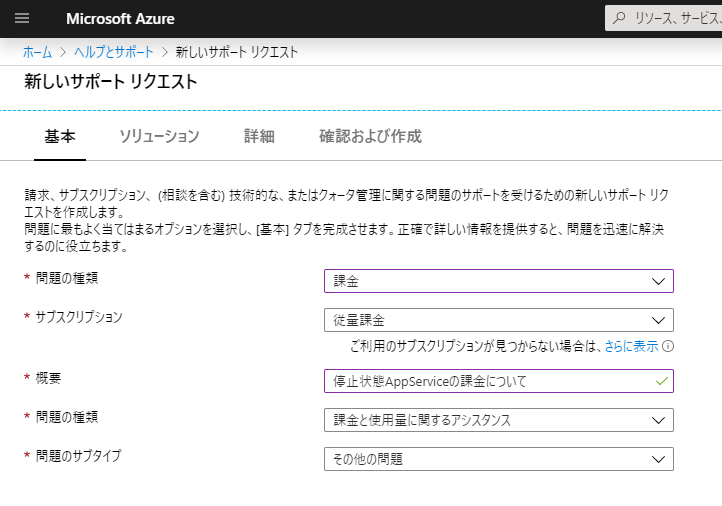Focus the resource search box

664,18
